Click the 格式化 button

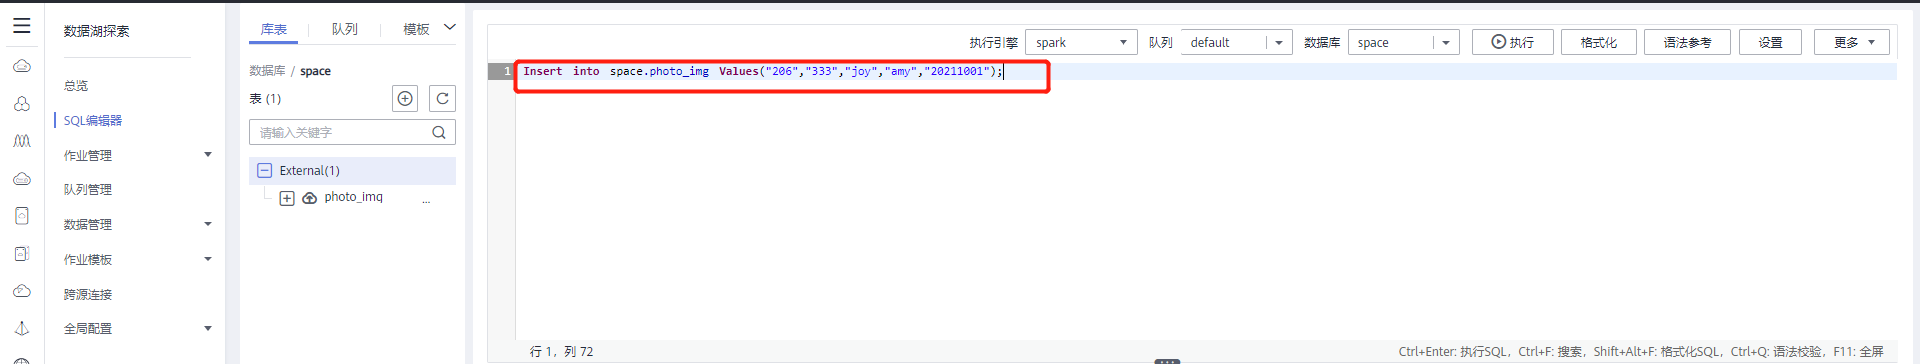pyautogui.click(x=1599, y=42)
